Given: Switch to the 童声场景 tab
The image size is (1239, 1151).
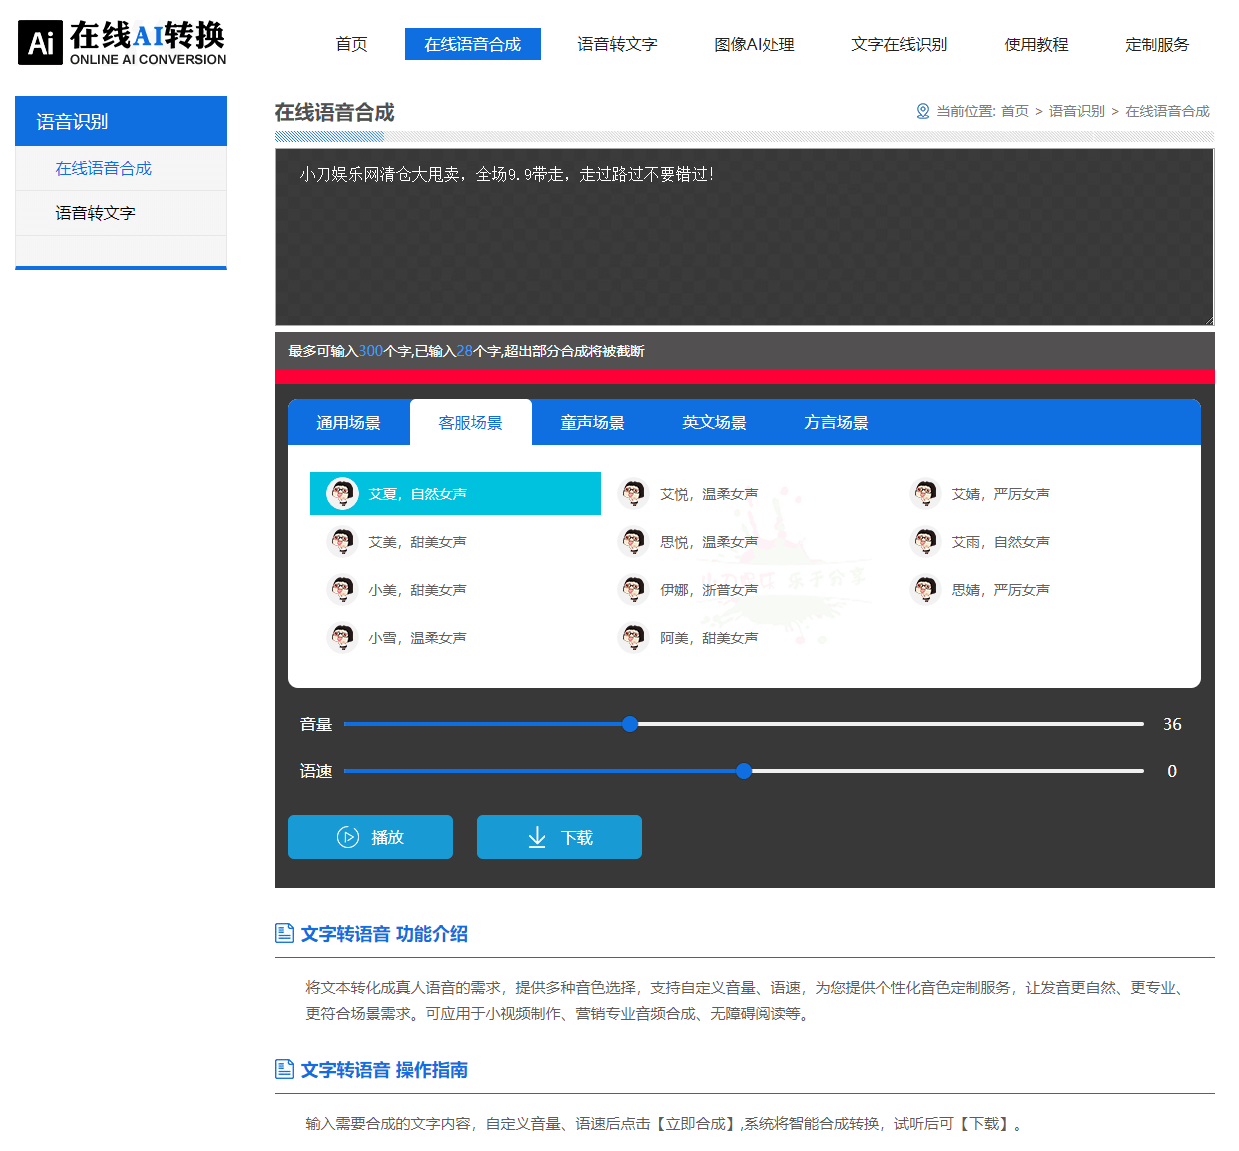Looking at the screenshot, I should tap(592, 423).
